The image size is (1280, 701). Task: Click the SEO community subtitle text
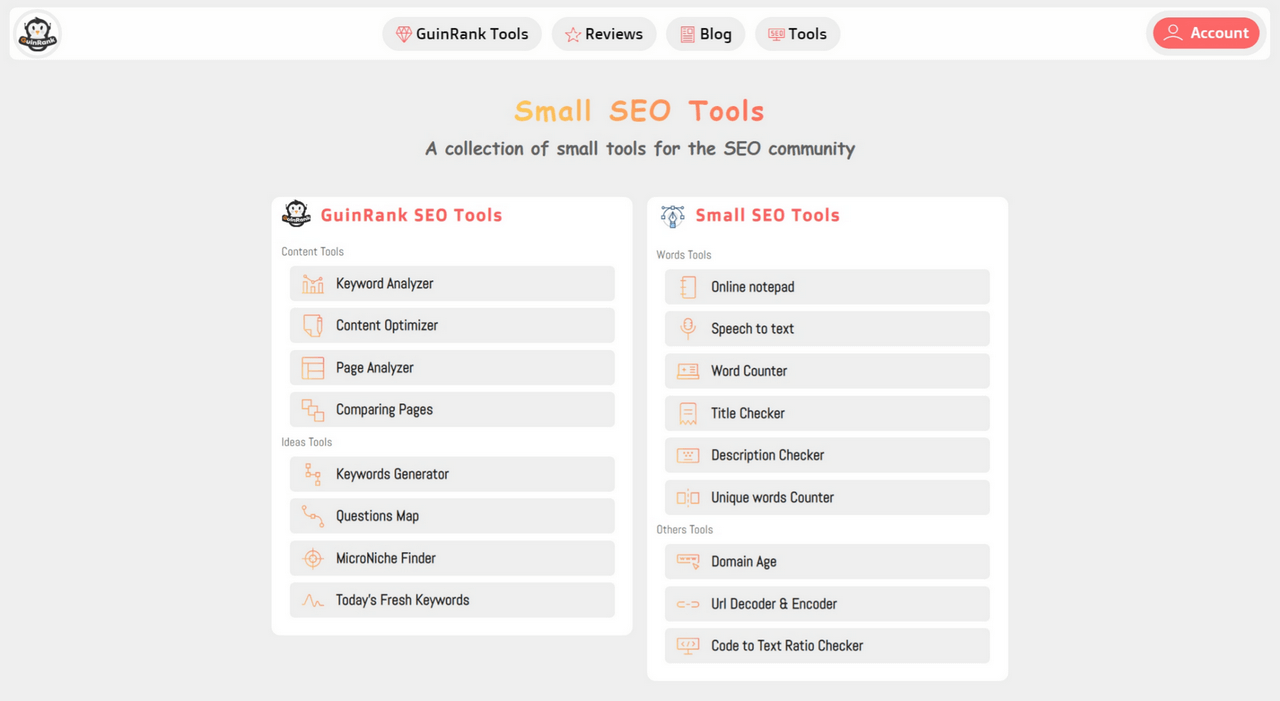[x=640, y=149]
